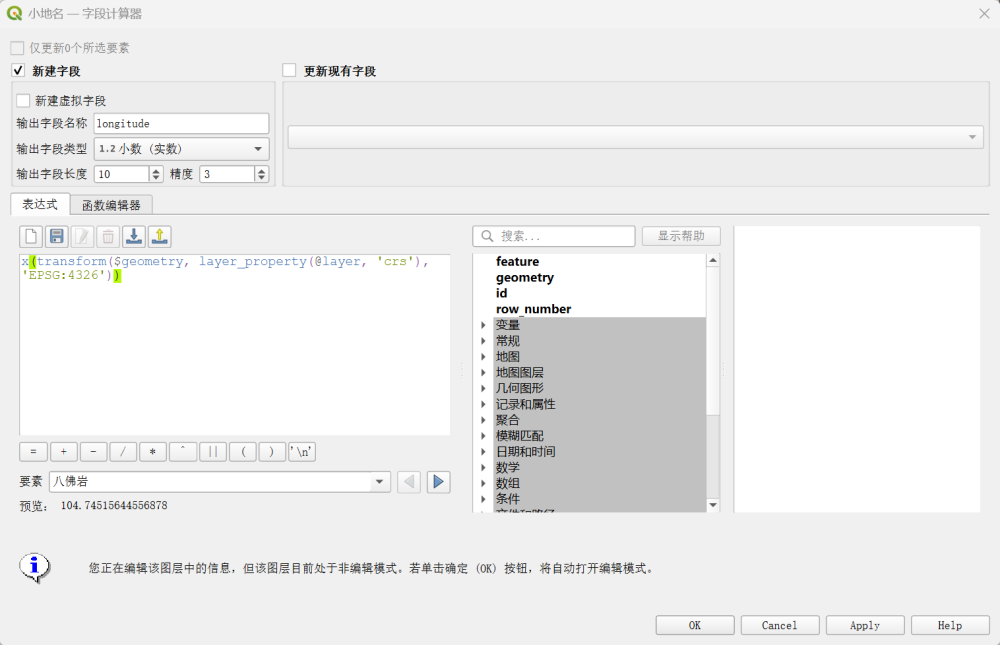Screen dimensions: 1000x645
Task: Uncheck the 新建字段 checkbox
Action: 18,71
